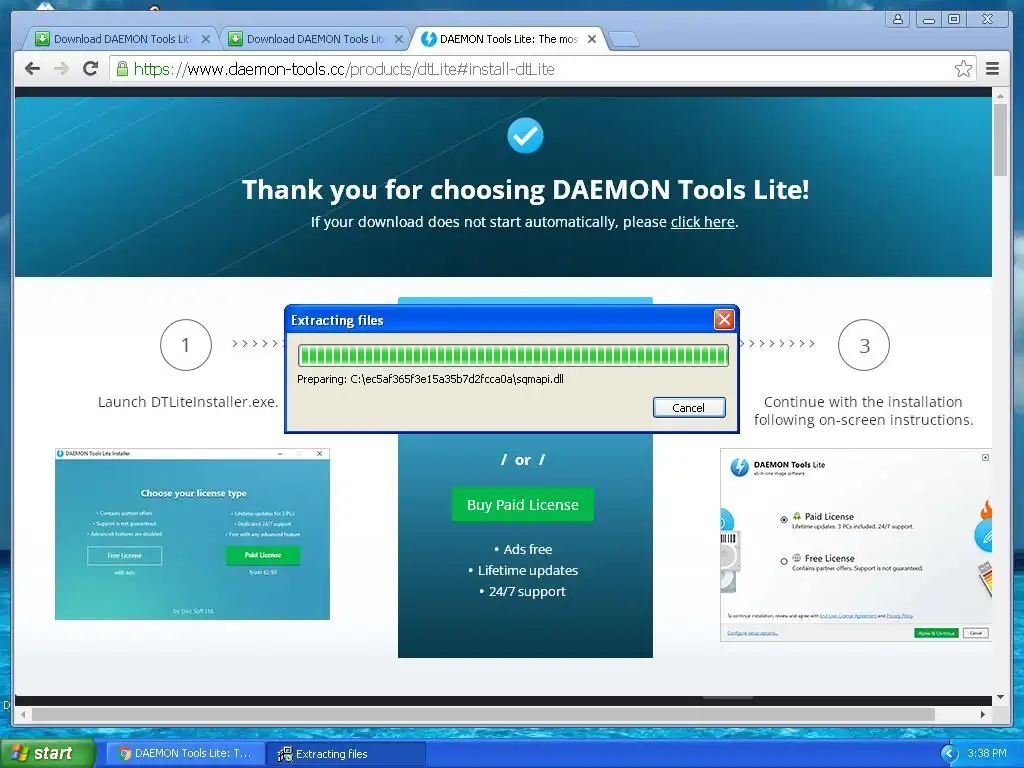Click horizontal scroll left arrow
Image resolution: width=1024 pixels, height=768 pixels.
[24, 714]
